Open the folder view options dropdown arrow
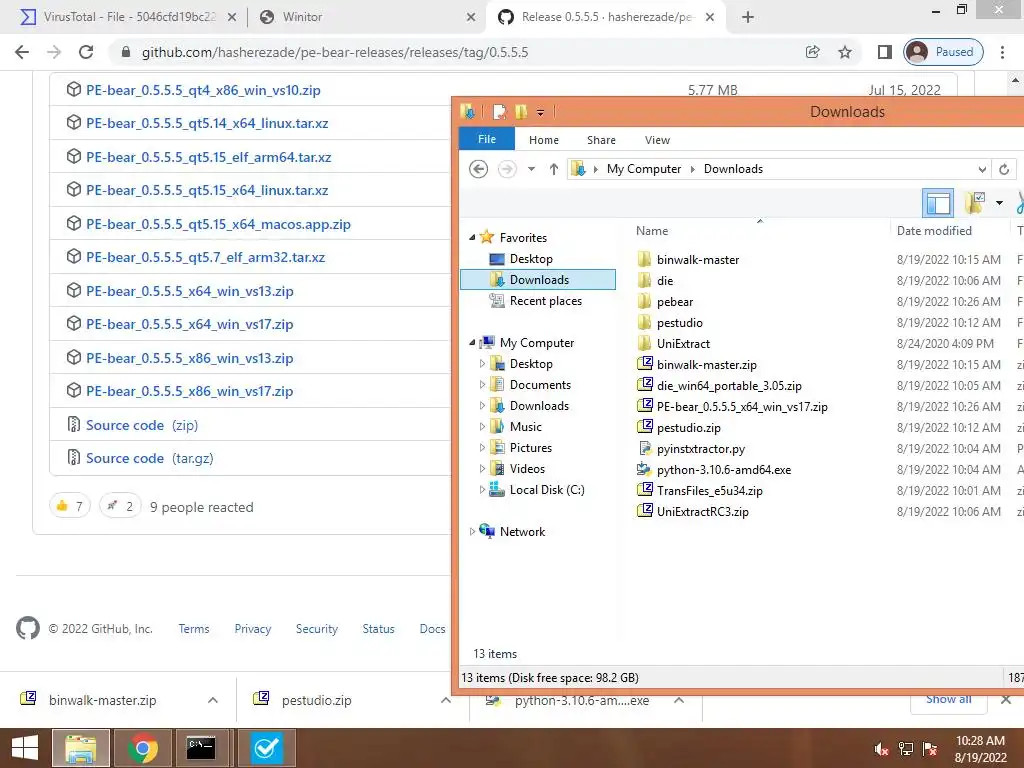 (999, 203)
